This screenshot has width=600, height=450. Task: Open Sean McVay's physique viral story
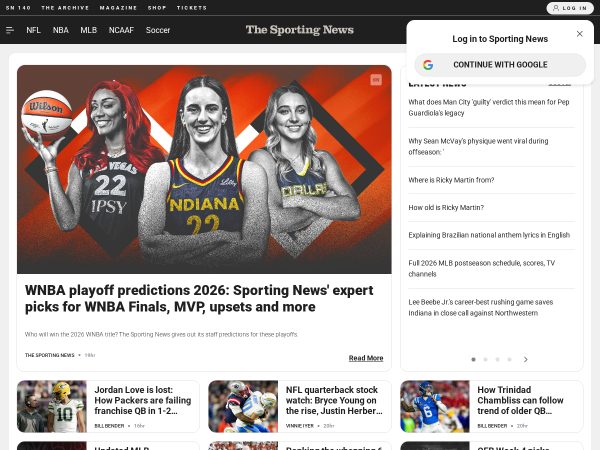[478, 147]
